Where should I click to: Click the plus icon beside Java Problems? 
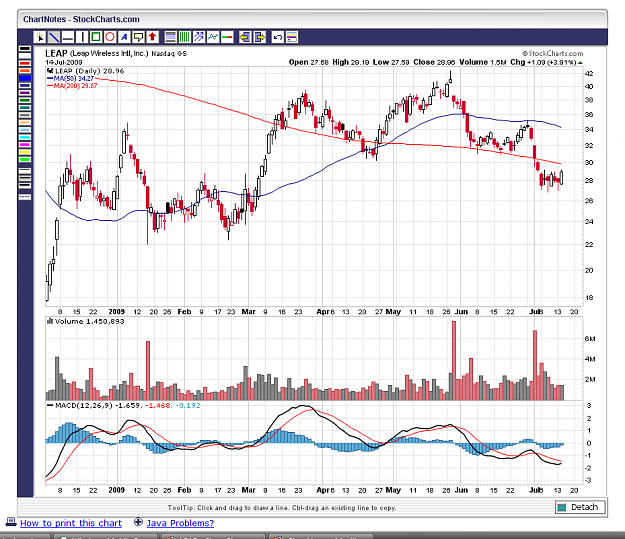pos(138,521)
